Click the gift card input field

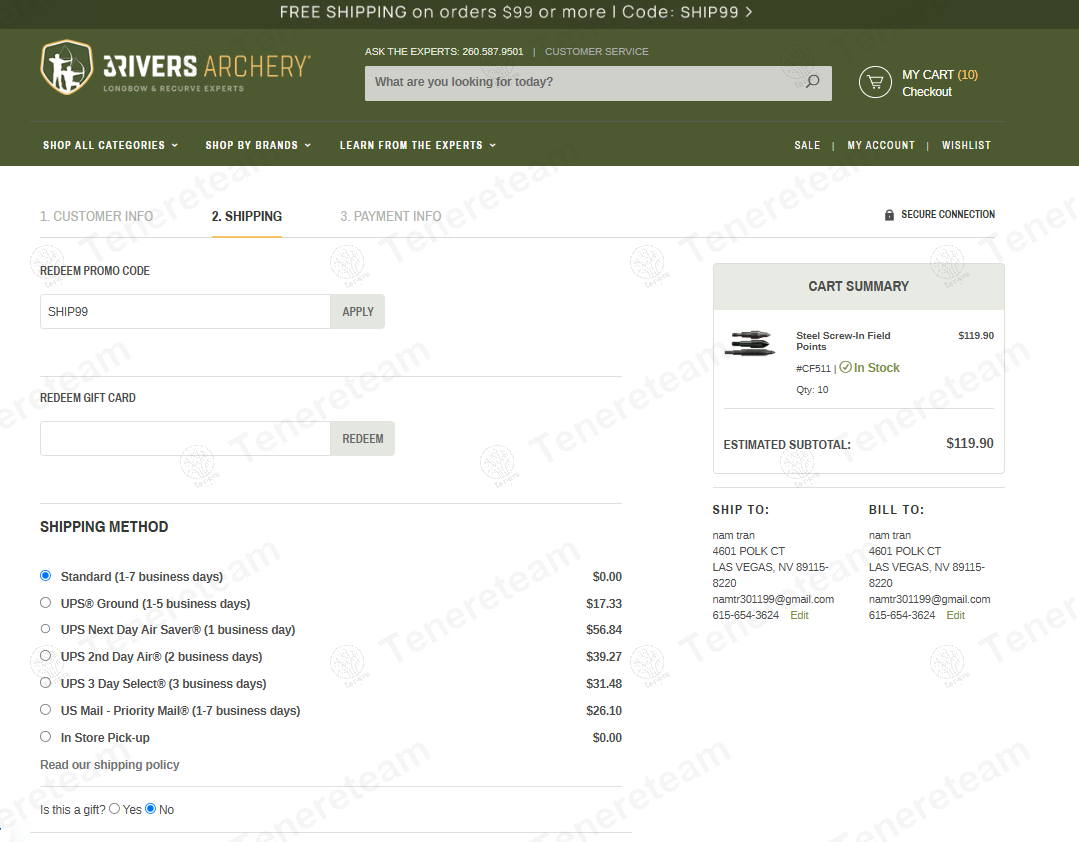(185, 439)
